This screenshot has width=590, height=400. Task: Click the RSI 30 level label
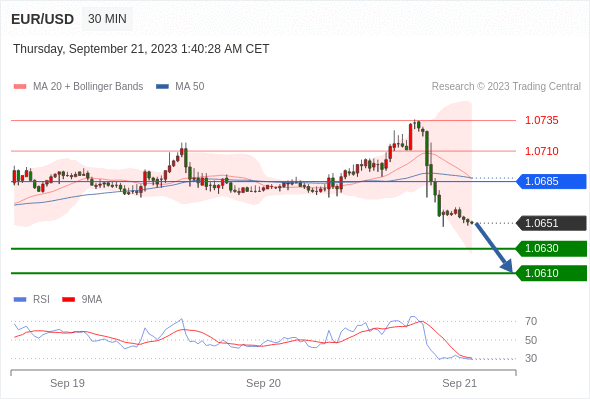[531, 358]
